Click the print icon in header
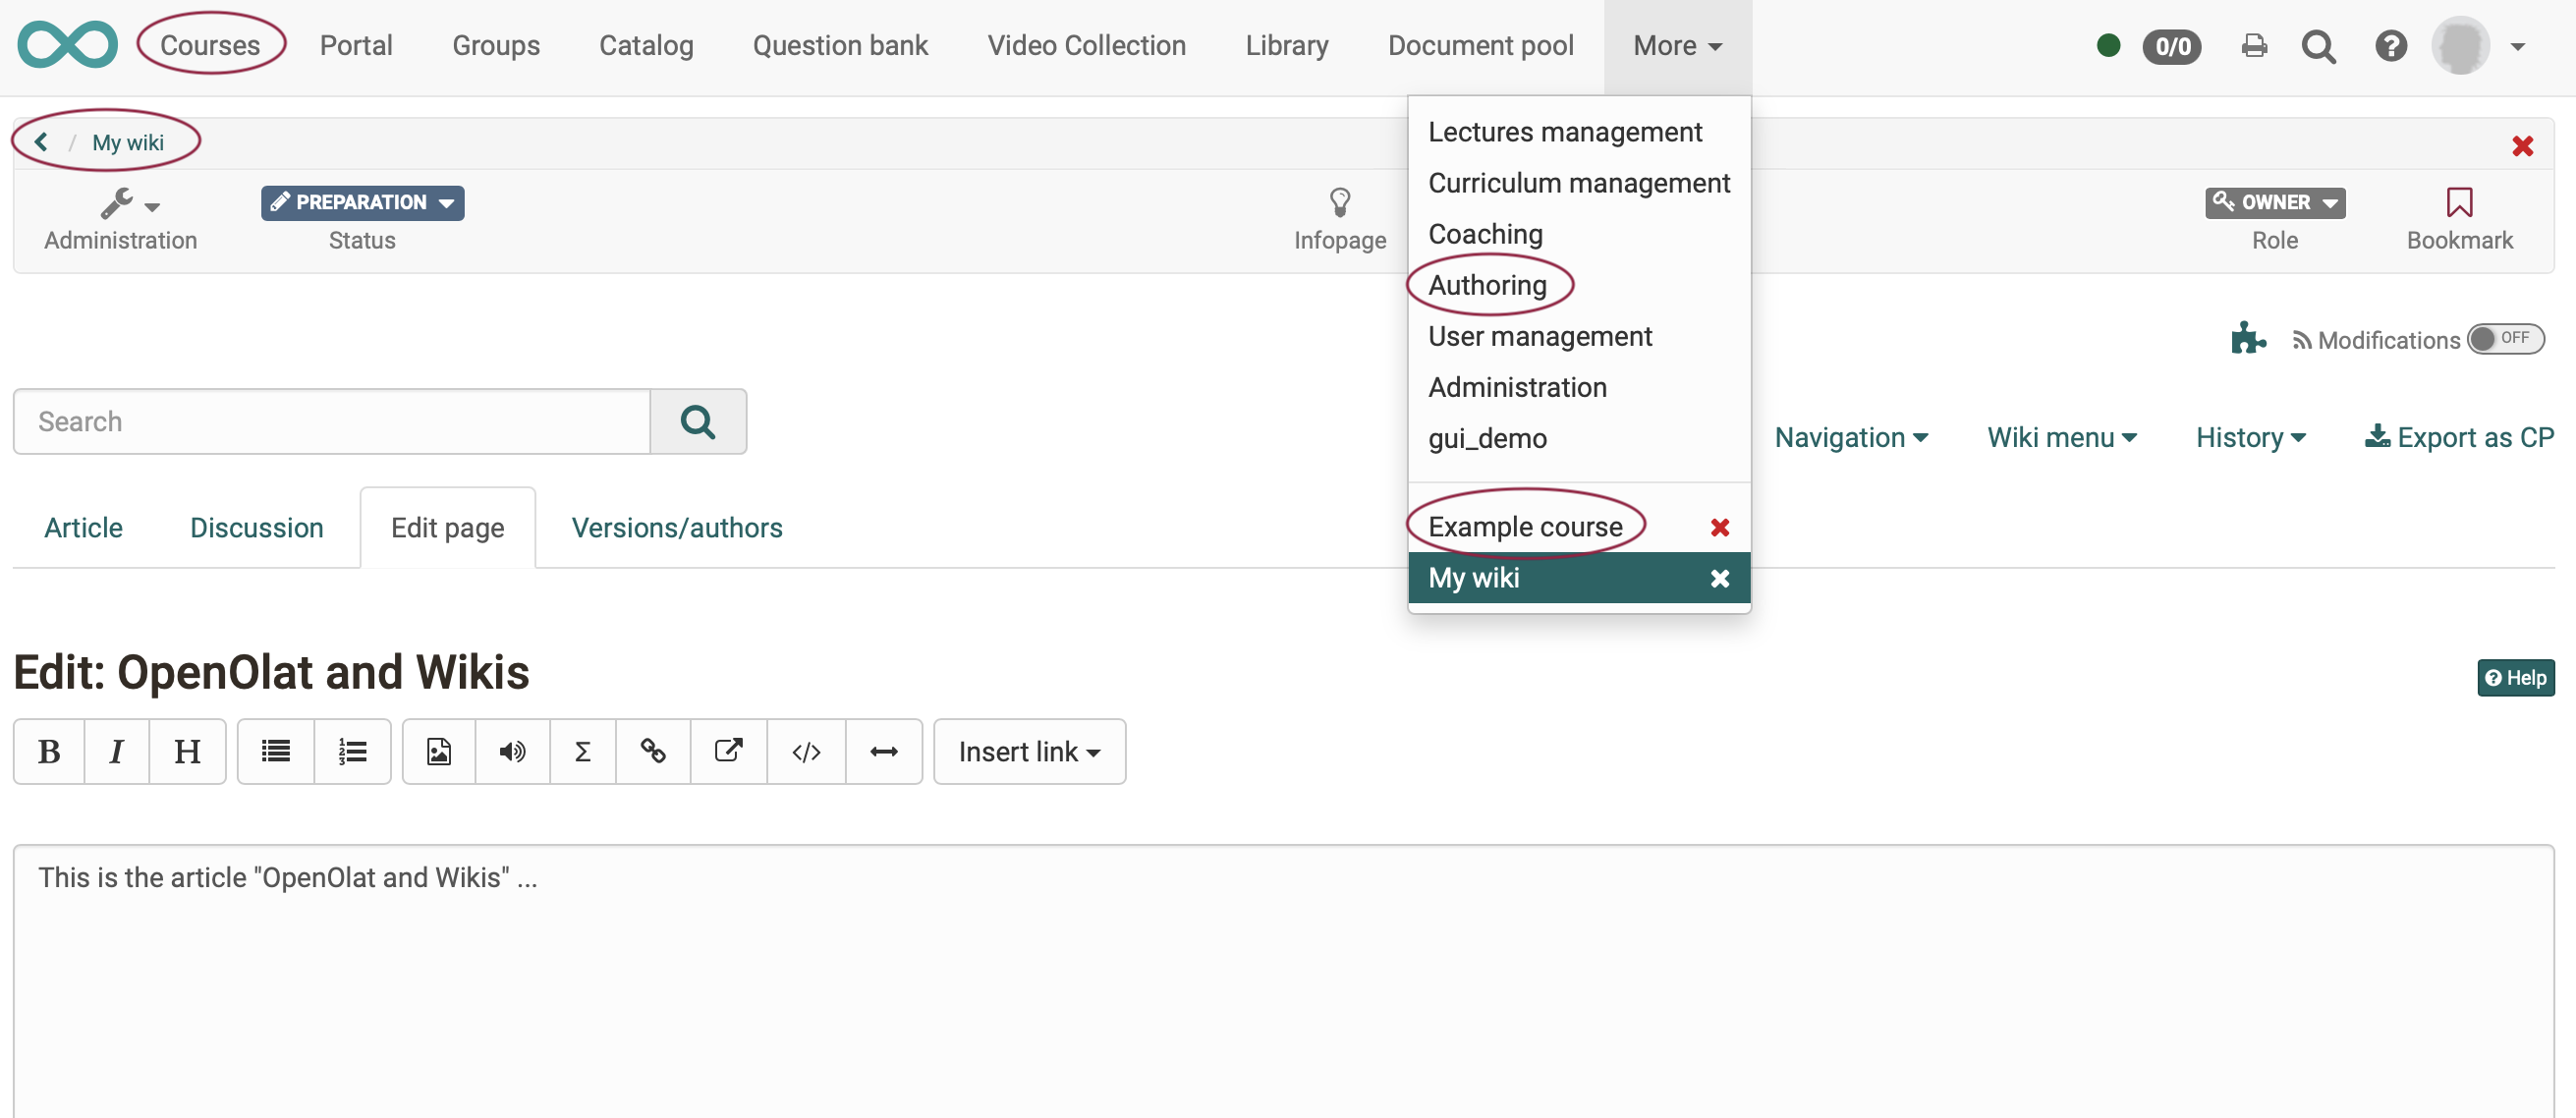 click(2253, 46)
